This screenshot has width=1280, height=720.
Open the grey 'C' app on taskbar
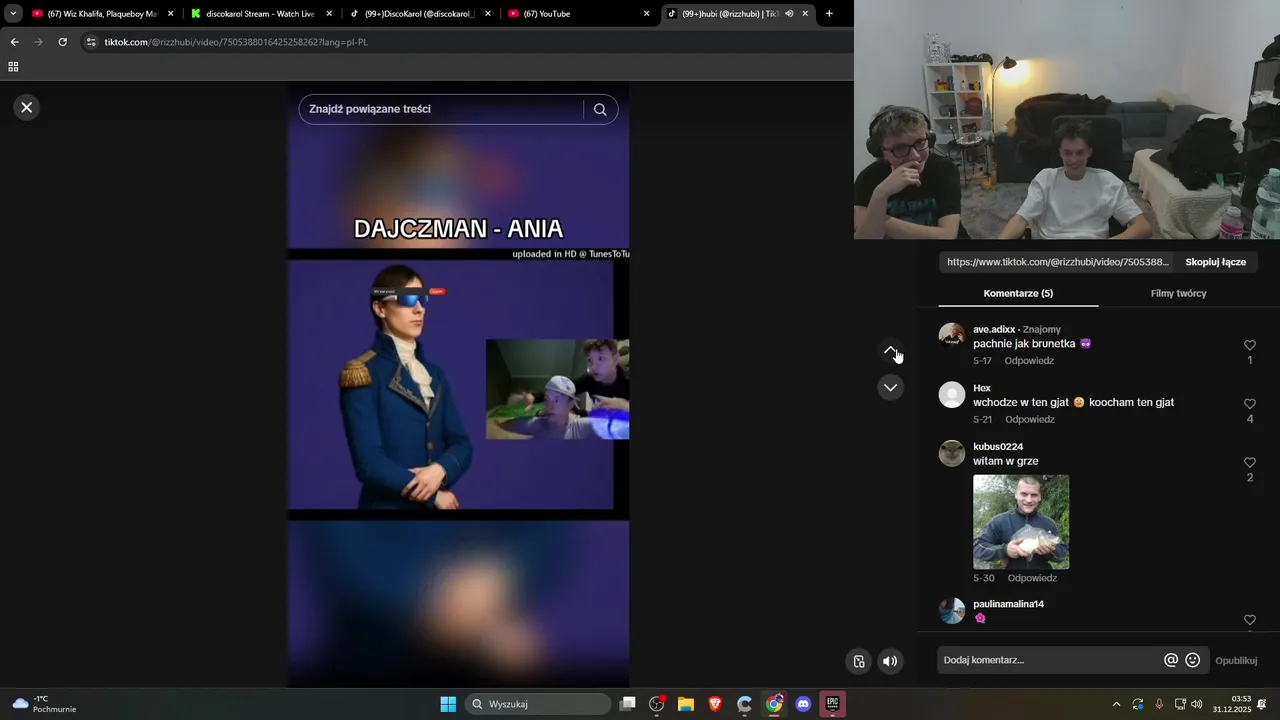(744, 704)
